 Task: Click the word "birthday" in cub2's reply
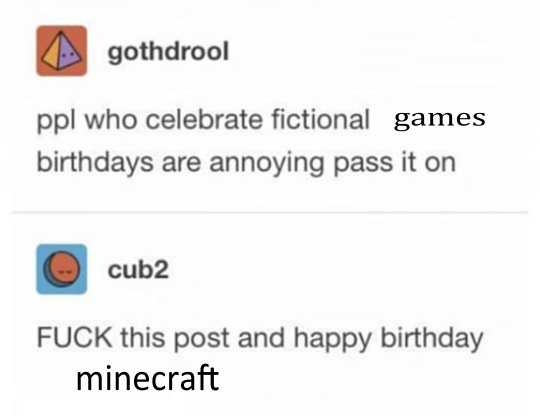(x=432, y=338)
